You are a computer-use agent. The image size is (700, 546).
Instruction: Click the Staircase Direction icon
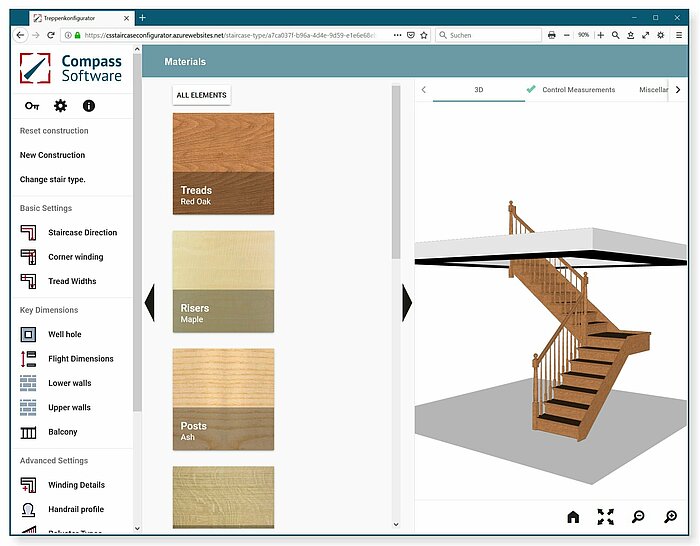tap(28, 233)
